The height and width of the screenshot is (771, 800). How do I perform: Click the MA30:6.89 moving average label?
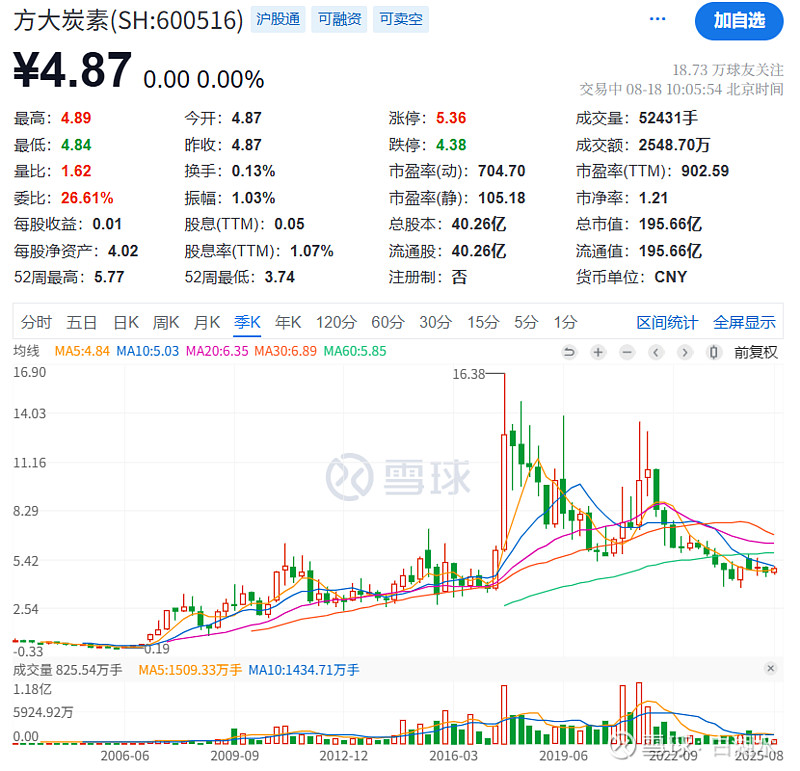click(x=286, y=351)
